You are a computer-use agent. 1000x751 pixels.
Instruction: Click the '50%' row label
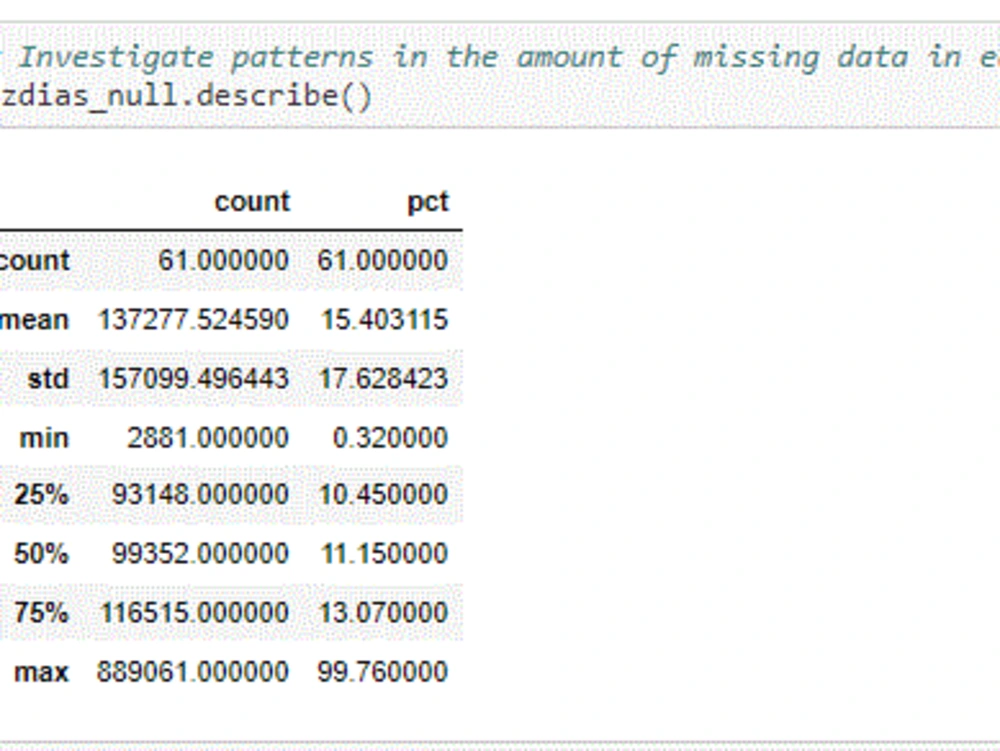click(41, 553)
